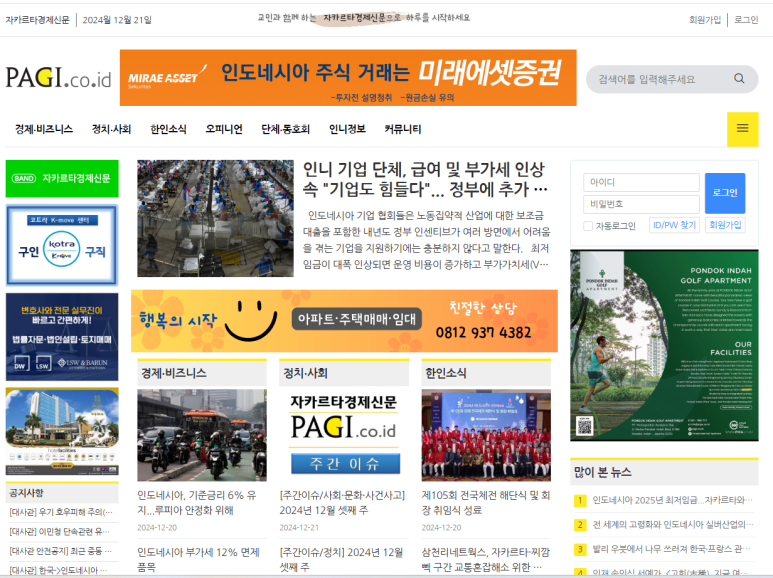Open the headline 인니 기업 단체 급여 article
Screen dimensions: 773x578
(x=425, y=179)
